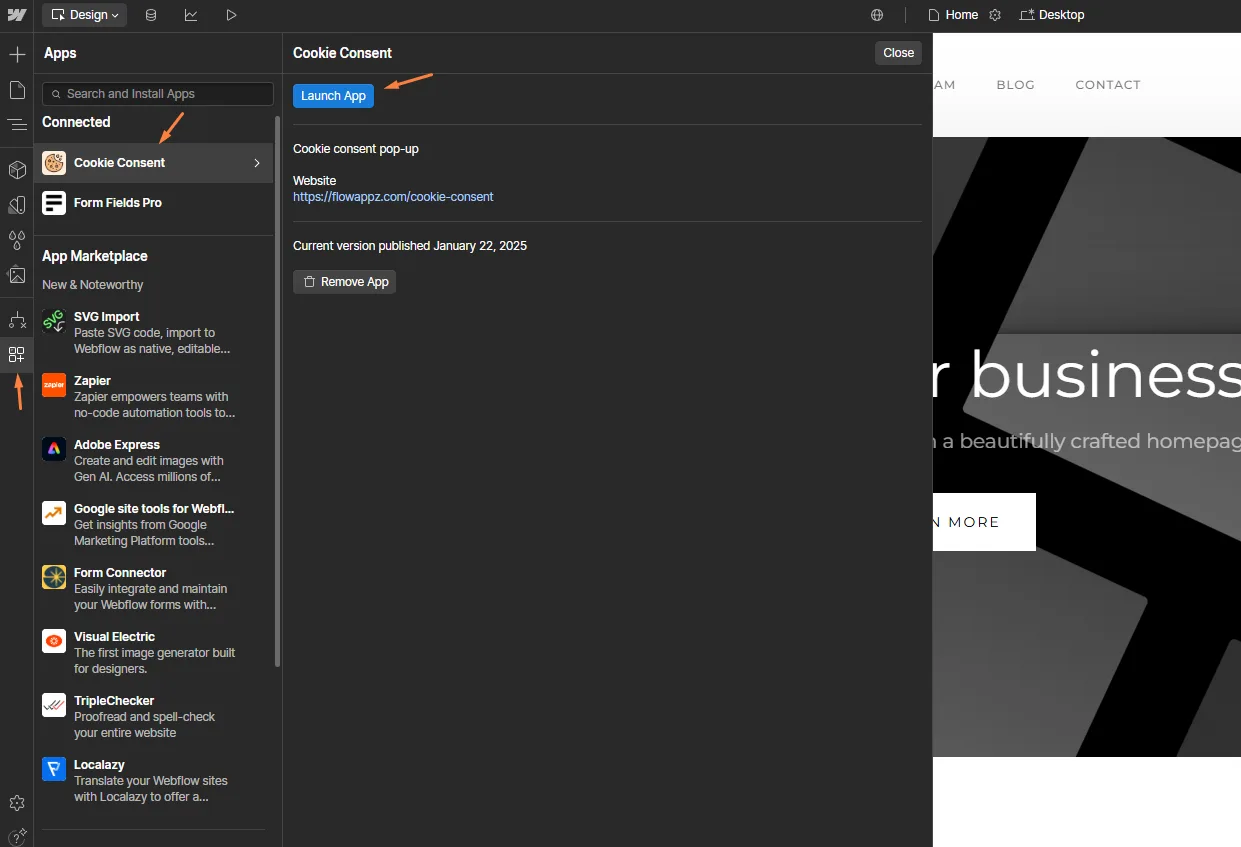The width and height of the screenshot is (1241, 847).
Task: Click the Current version published text
Action: point(410,246)
